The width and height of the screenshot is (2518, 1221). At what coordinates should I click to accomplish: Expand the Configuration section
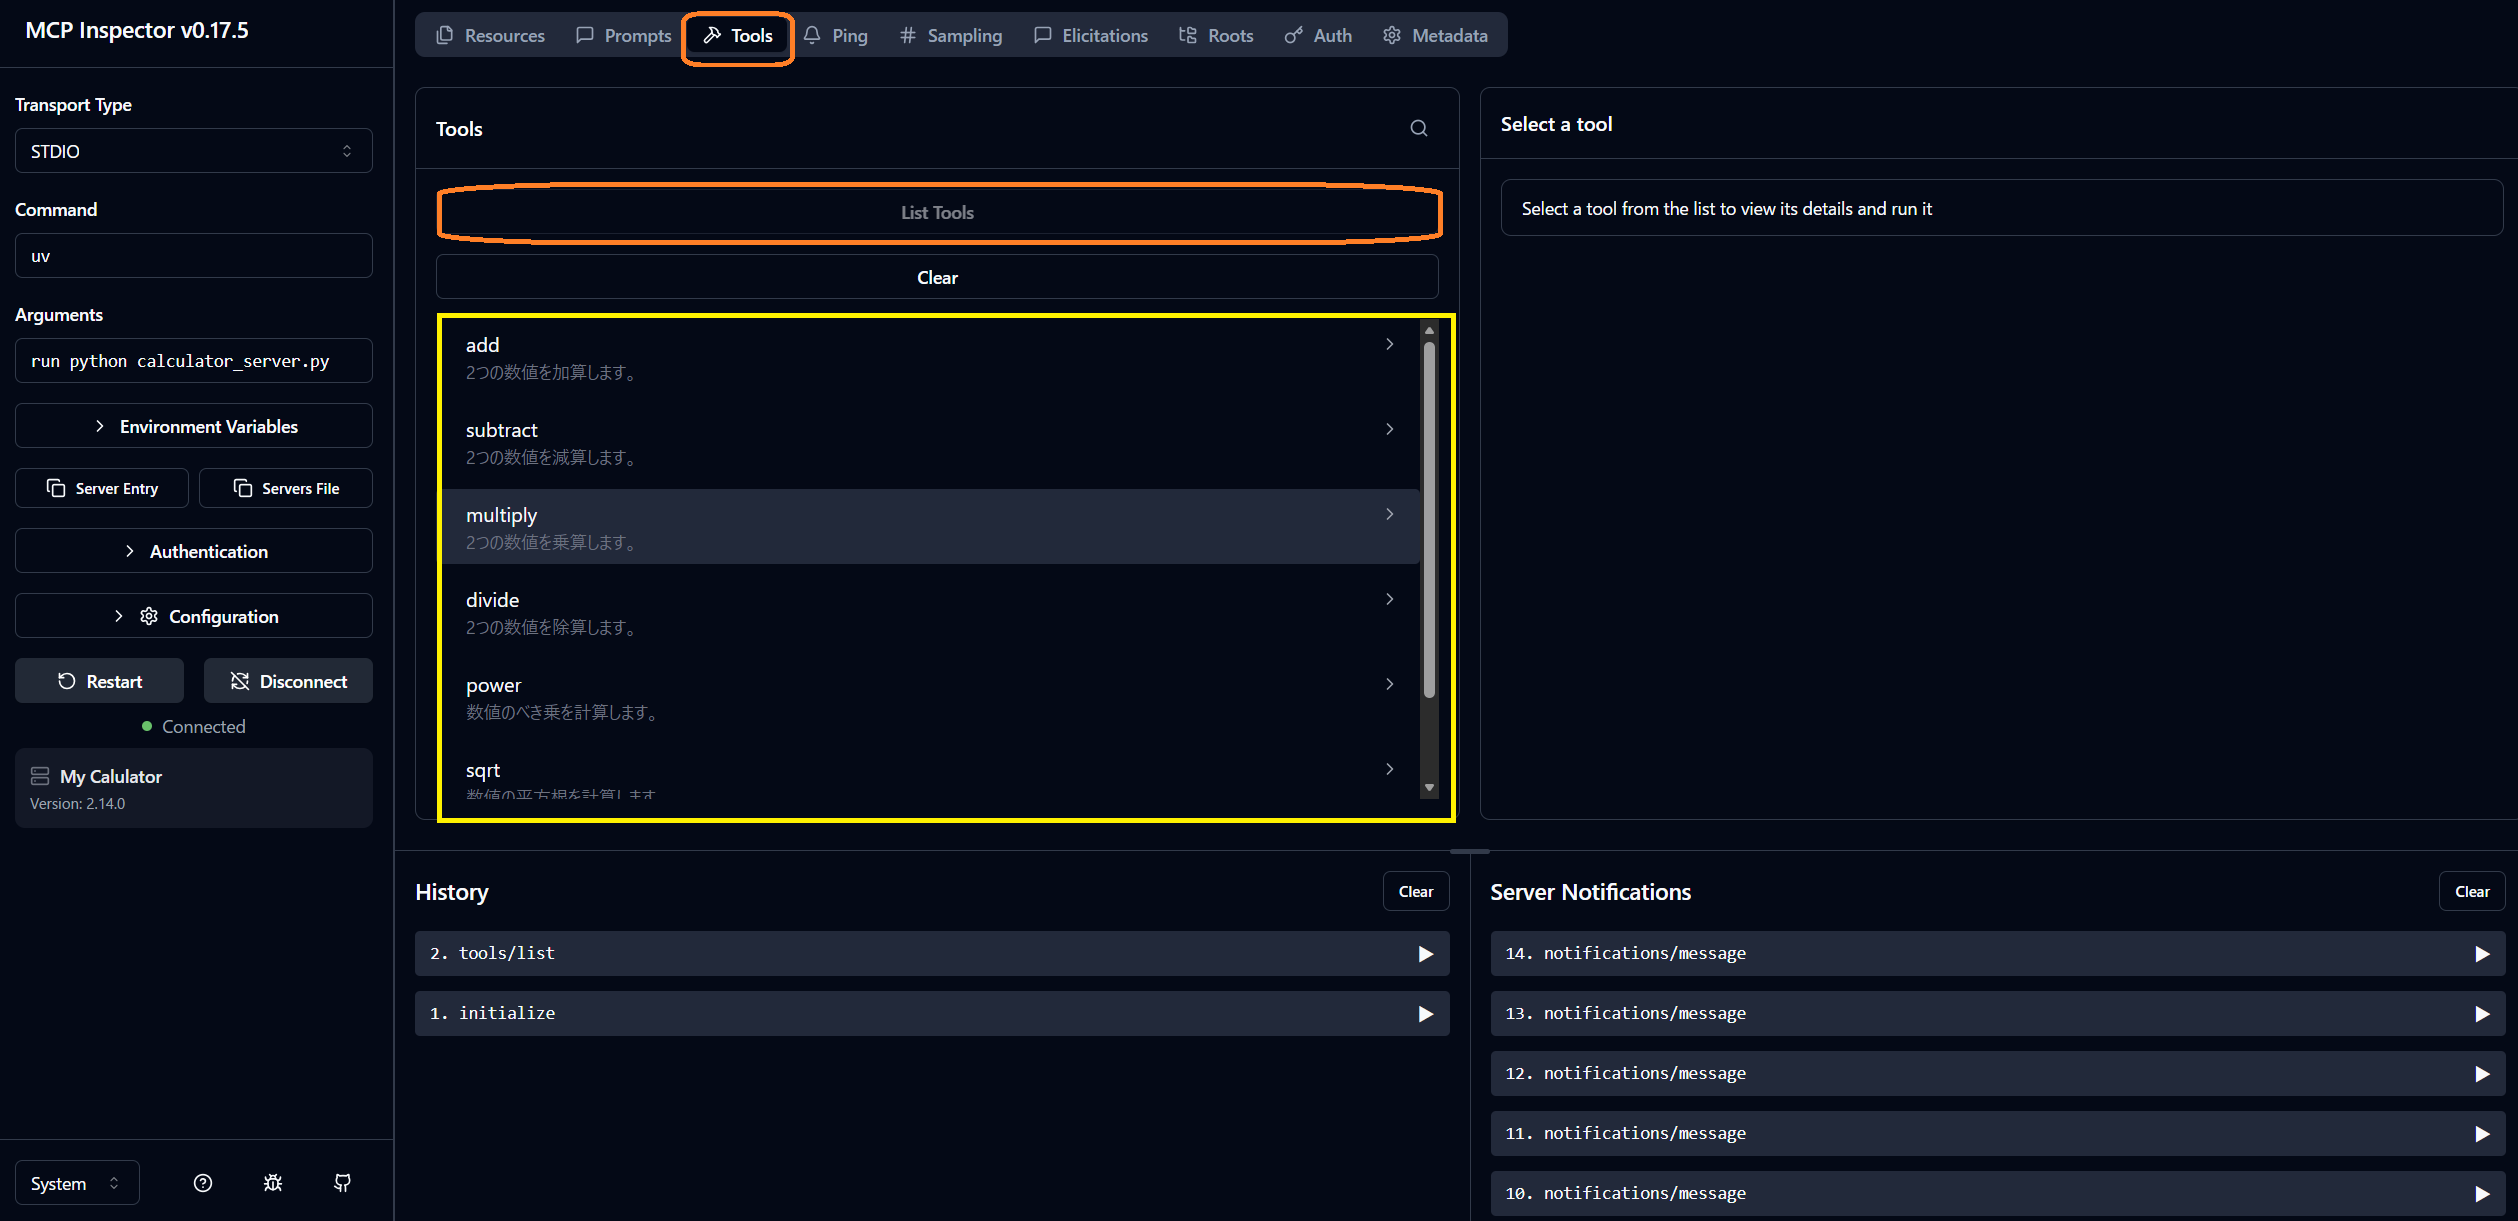click(x=193, y=616)
